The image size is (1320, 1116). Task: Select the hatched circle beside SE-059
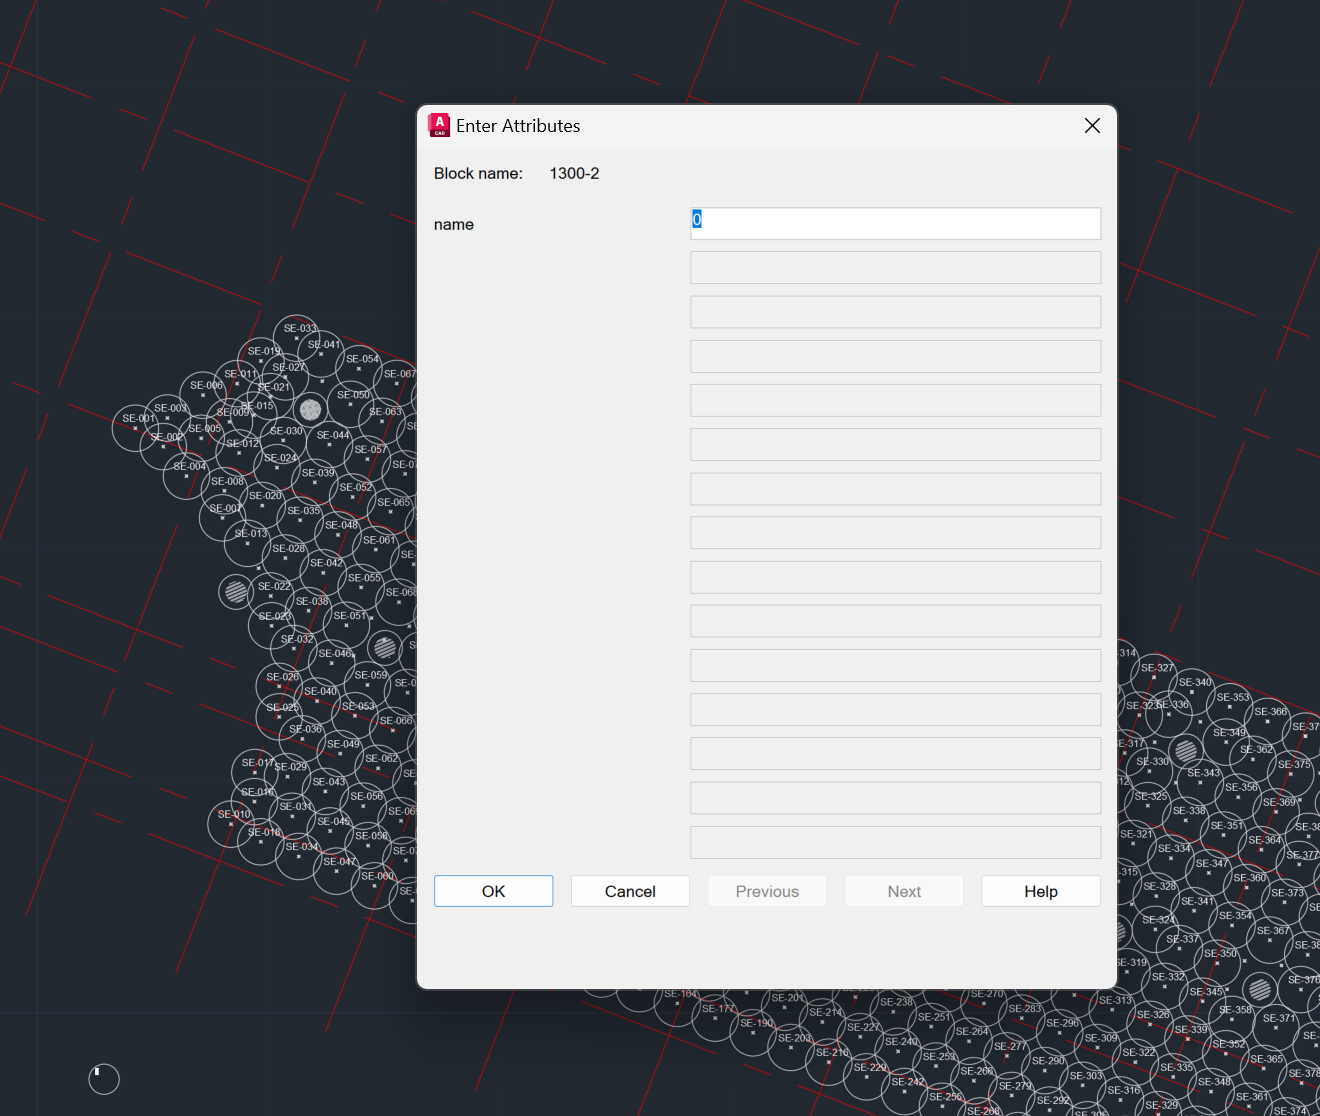pos(385,648)
